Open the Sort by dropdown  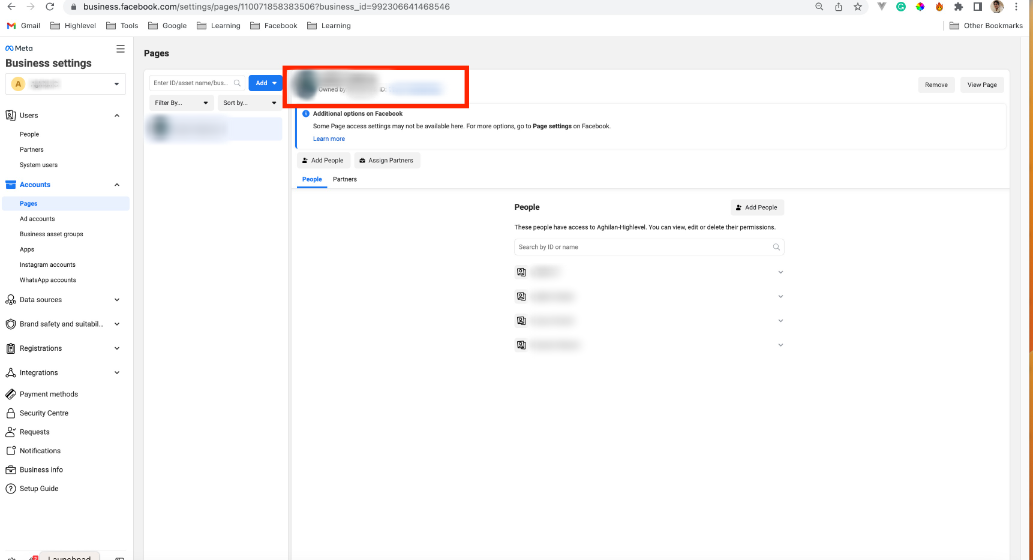point(249,103)
